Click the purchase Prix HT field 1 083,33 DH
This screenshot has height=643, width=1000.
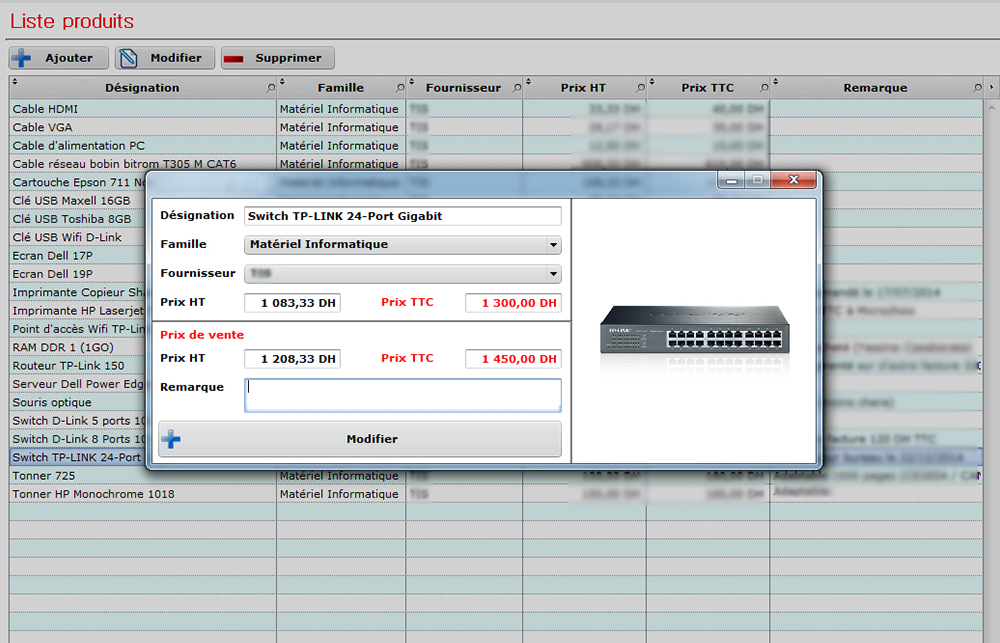(x=292, y=303)
